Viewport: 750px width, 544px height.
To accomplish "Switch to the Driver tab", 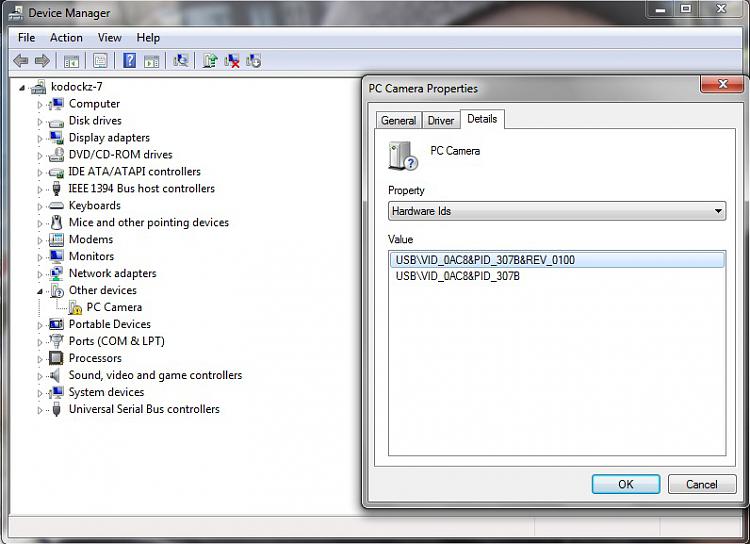I will click(441, 120).
